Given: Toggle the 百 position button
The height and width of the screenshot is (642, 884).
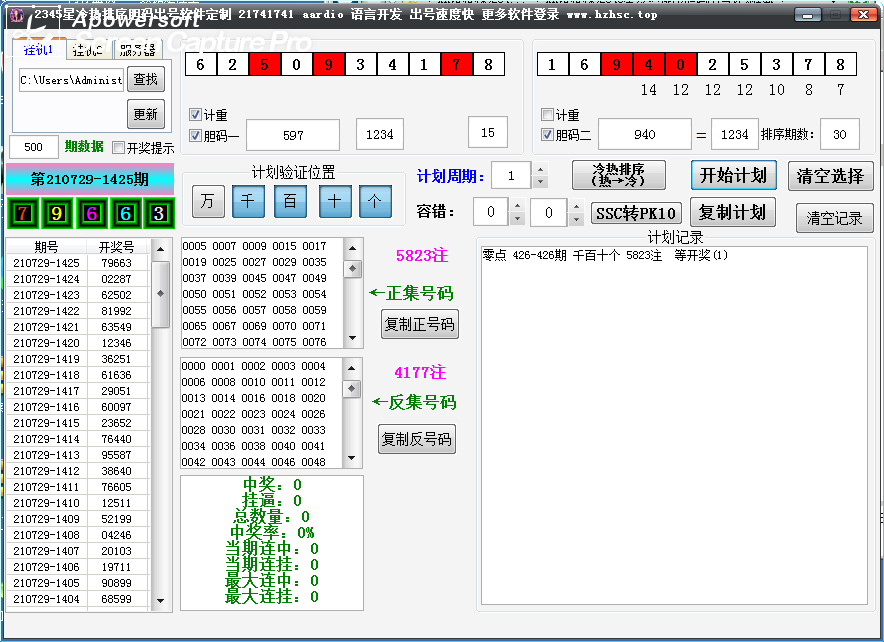Looking at the screenshot, I should [290, 201].
